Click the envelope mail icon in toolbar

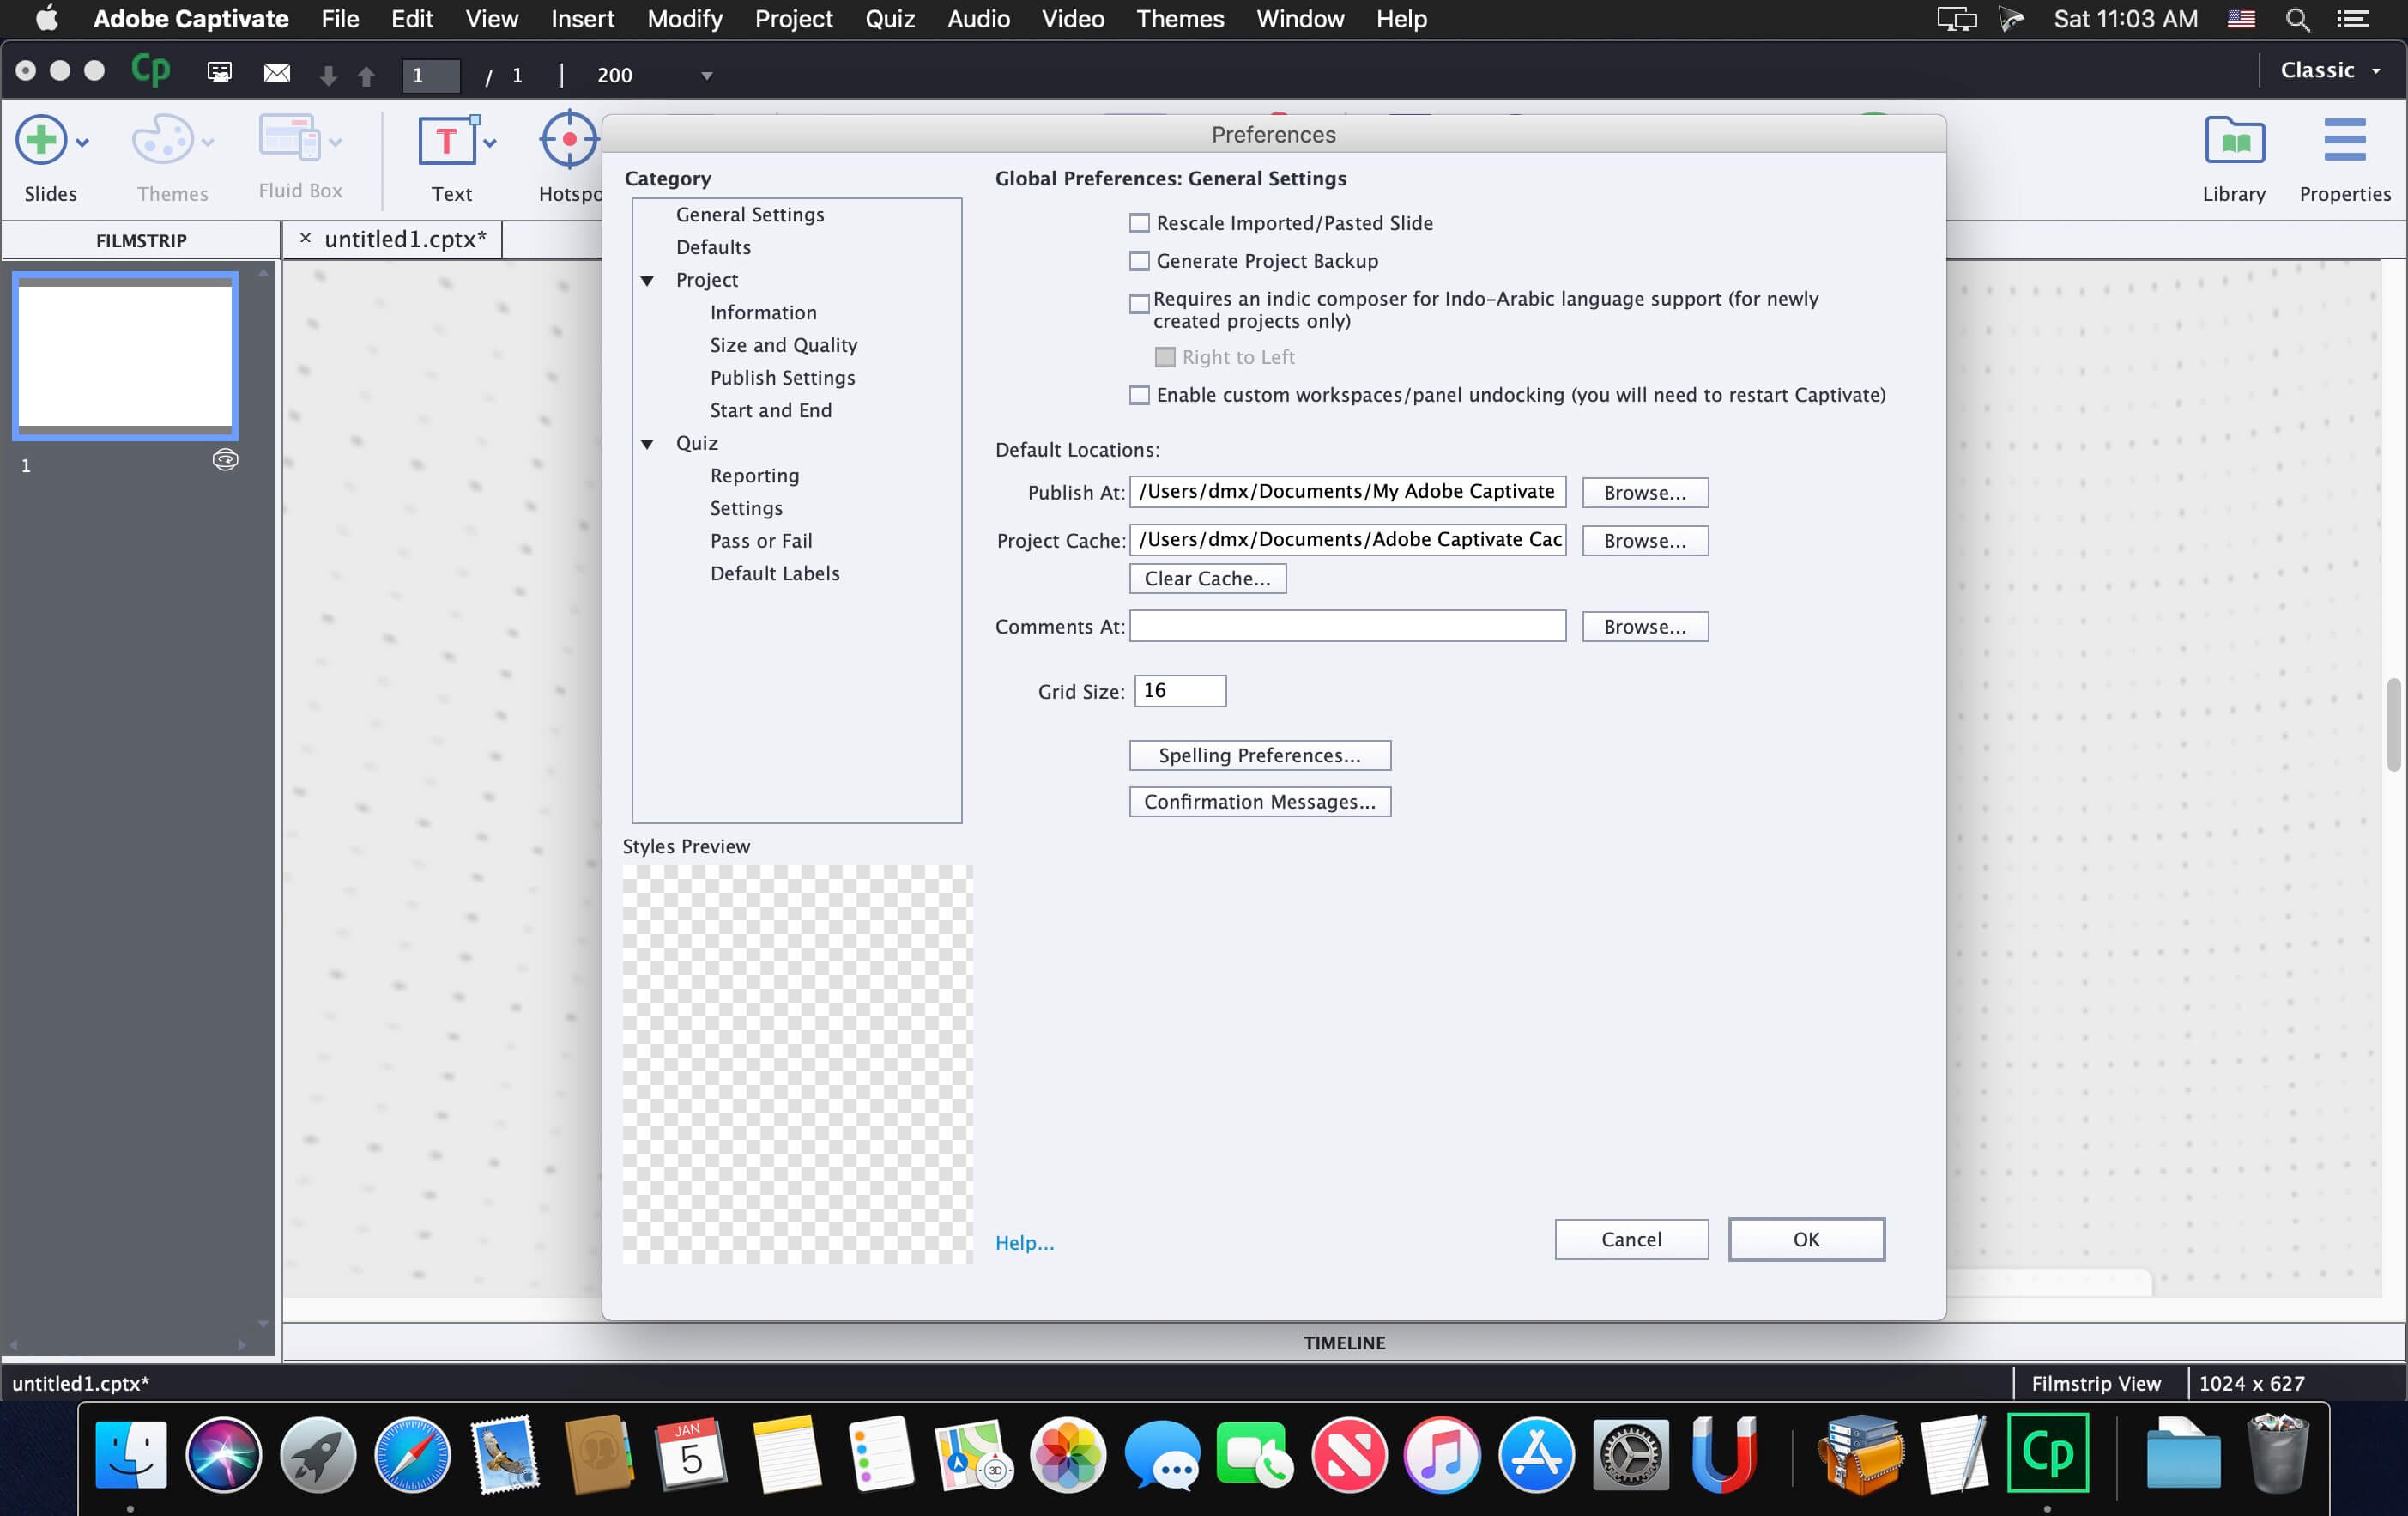(x=277, y=73)
